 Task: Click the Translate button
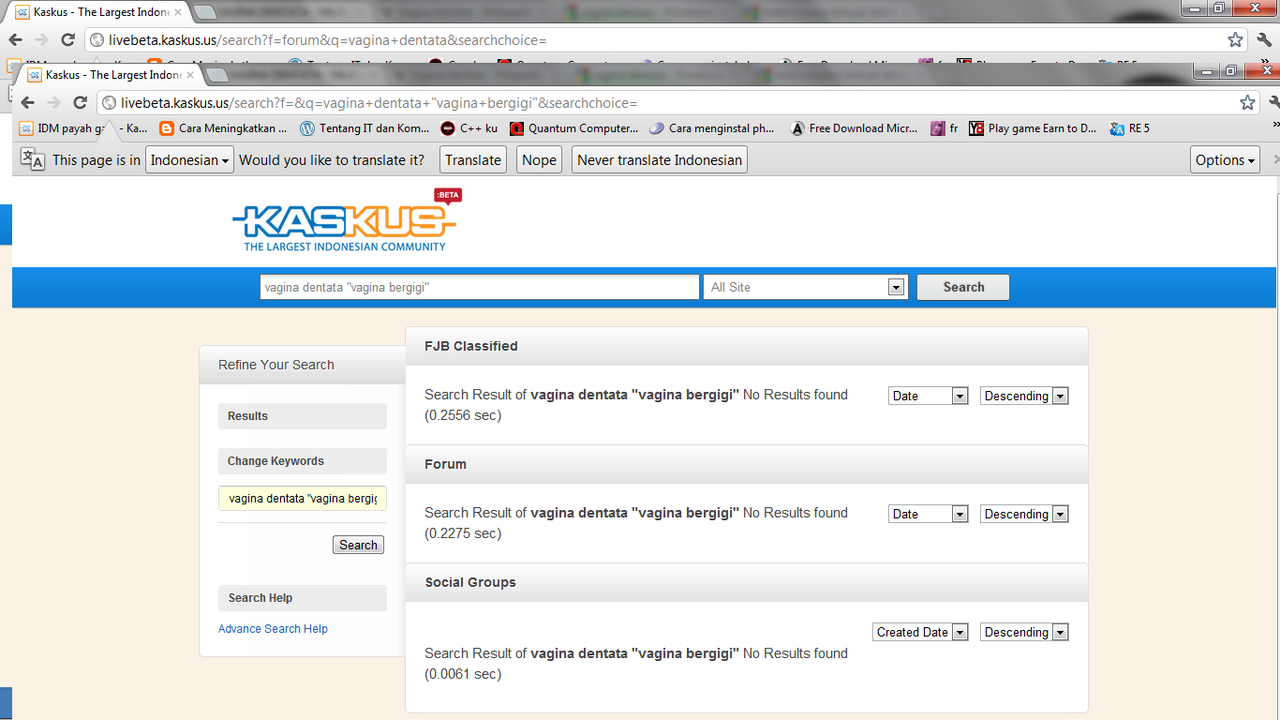coord(473,160)
